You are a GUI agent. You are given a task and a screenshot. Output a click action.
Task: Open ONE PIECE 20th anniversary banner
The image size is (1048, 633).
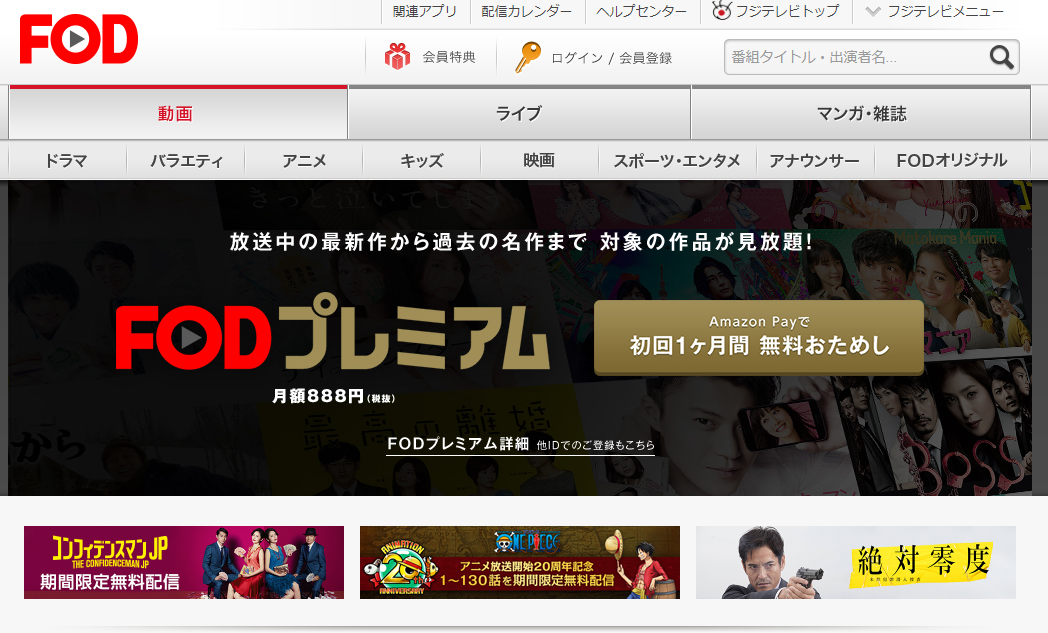coord(520,562)
